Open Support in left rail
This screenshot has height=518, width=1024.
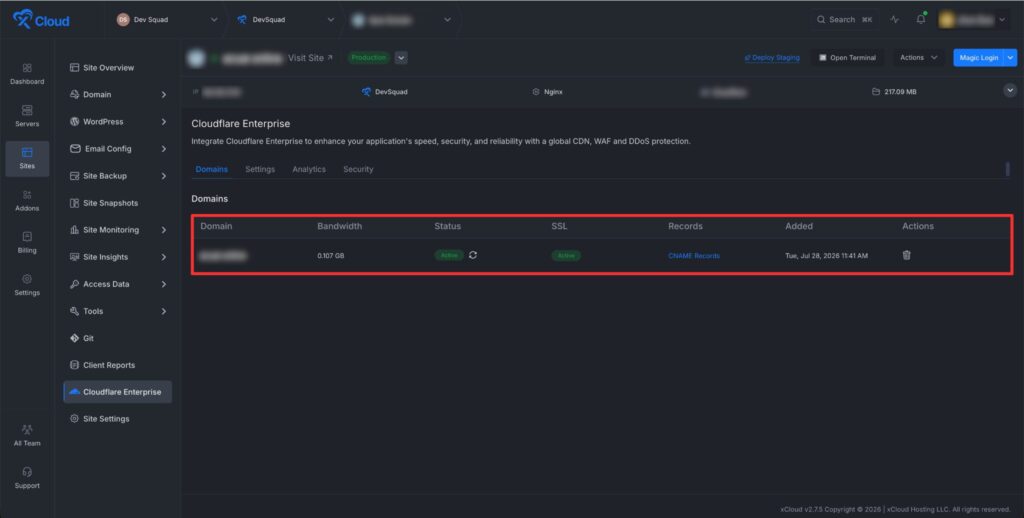pyautogui.click(x=27, y=478)
